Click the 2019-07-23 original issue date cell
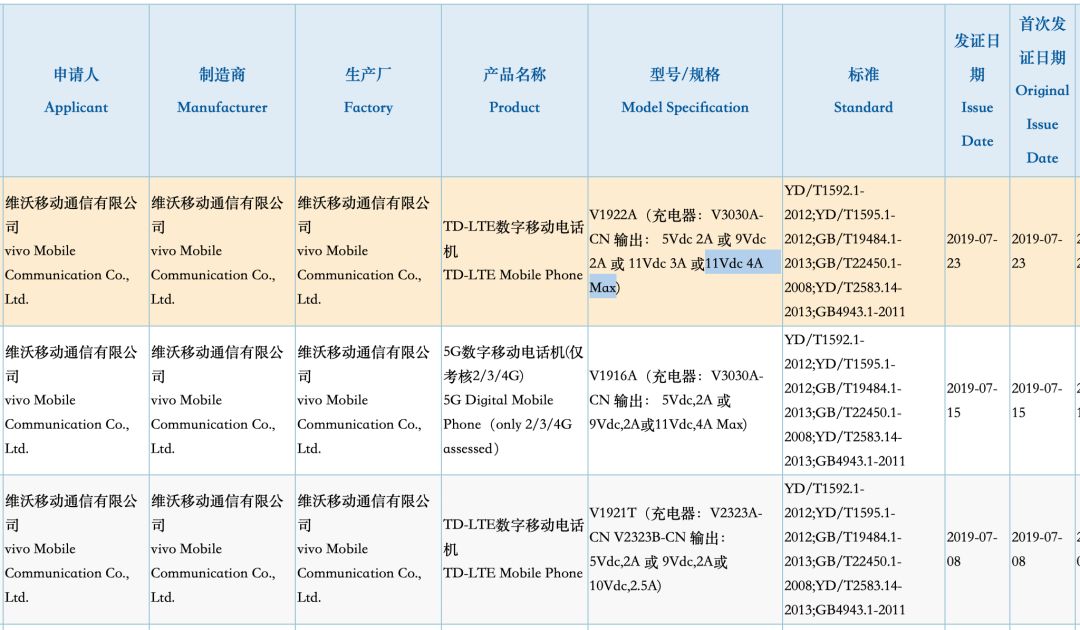Image resolution: width=1080 pixels, height=630 pixels. pos(1042,251)
